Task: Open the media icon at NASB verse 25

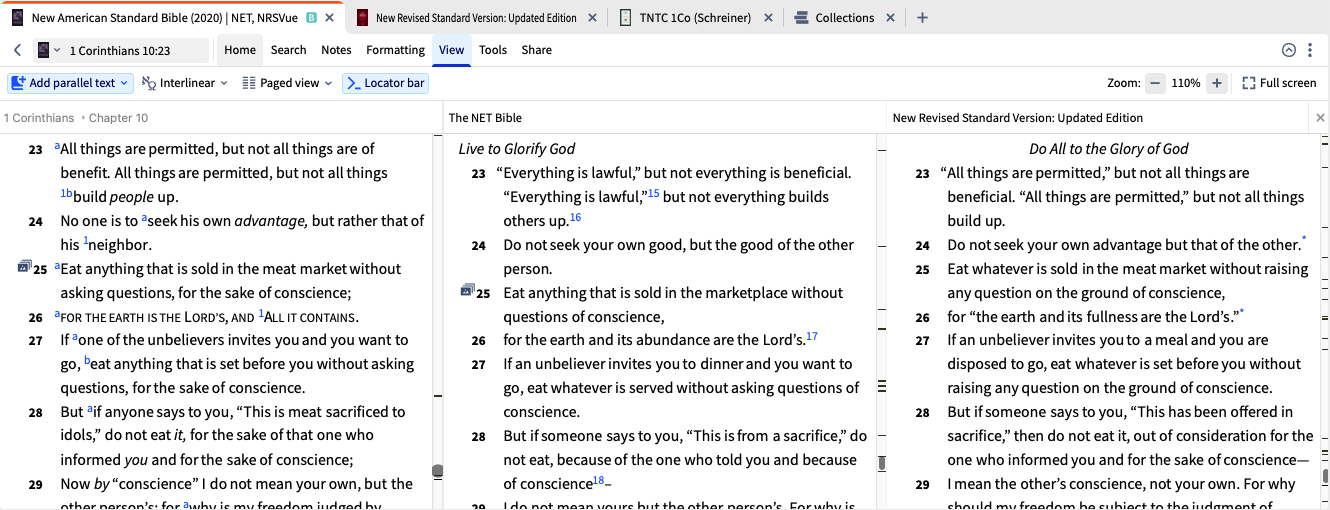Action: 25,267
